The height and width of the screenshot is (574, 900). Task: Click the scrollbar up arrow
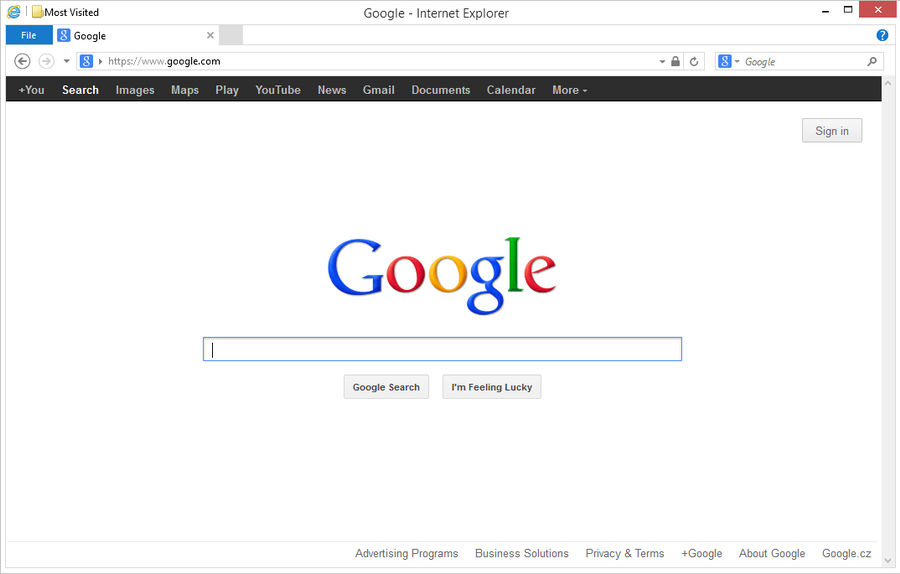click(x=888, y=83)
